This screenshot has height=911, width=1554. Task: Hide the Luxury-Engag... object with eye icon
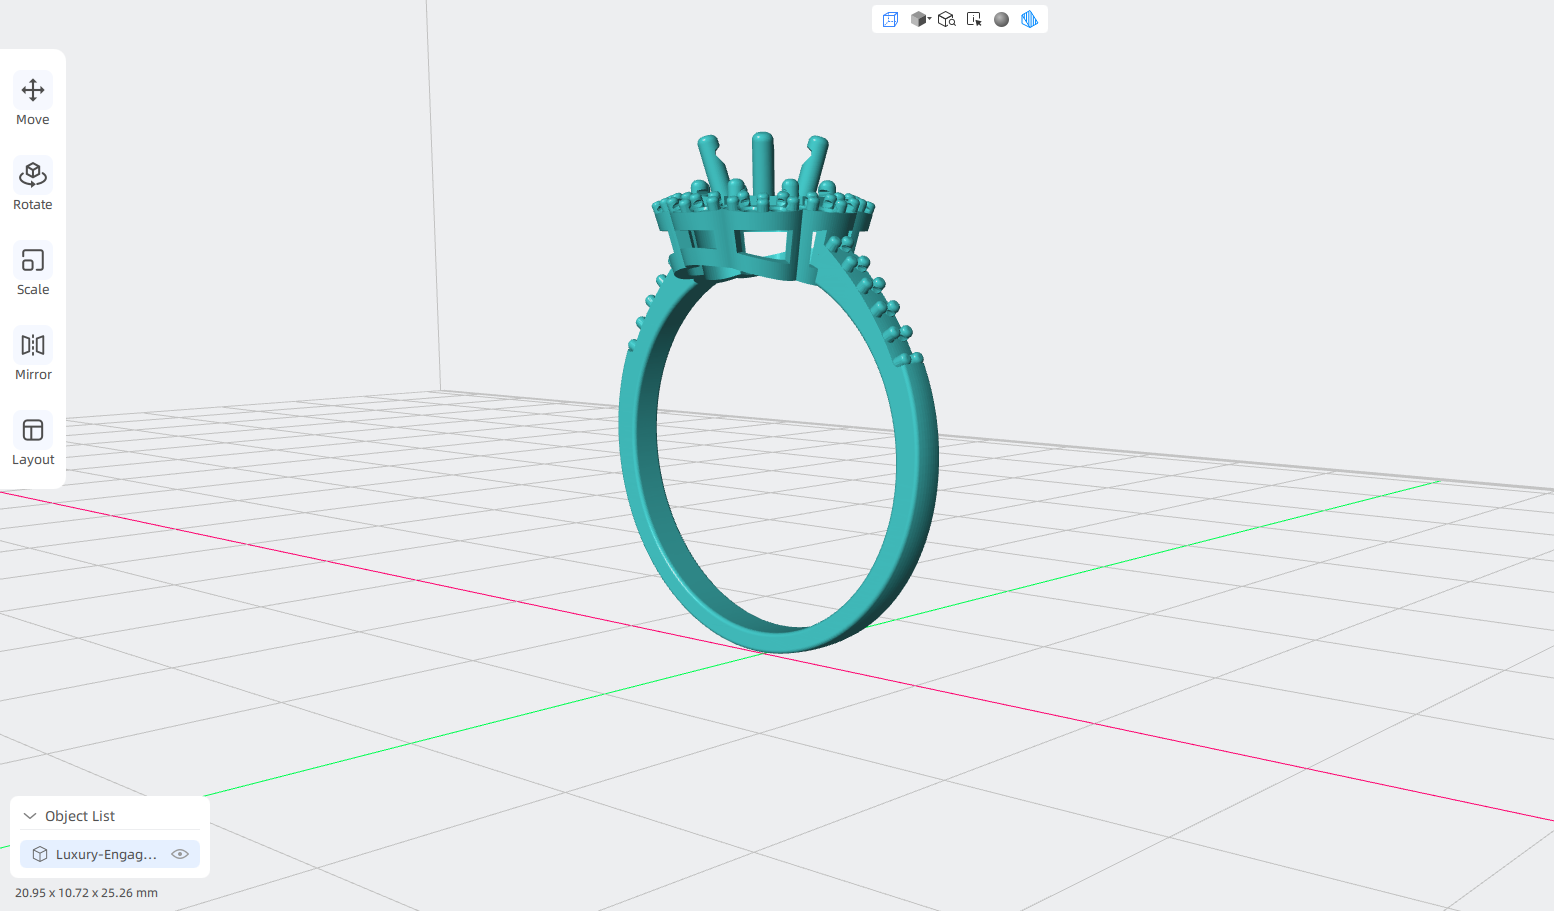180,854
